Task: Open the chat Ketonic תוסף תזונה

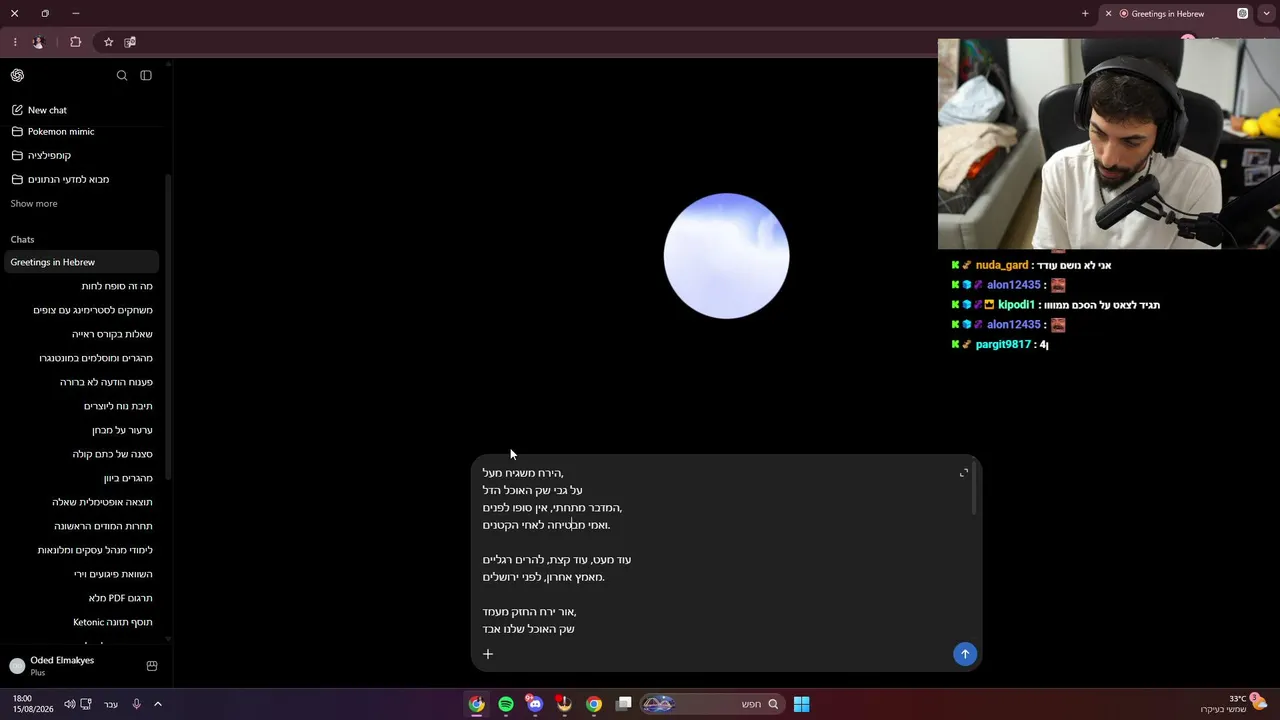Action: (80, 622)
